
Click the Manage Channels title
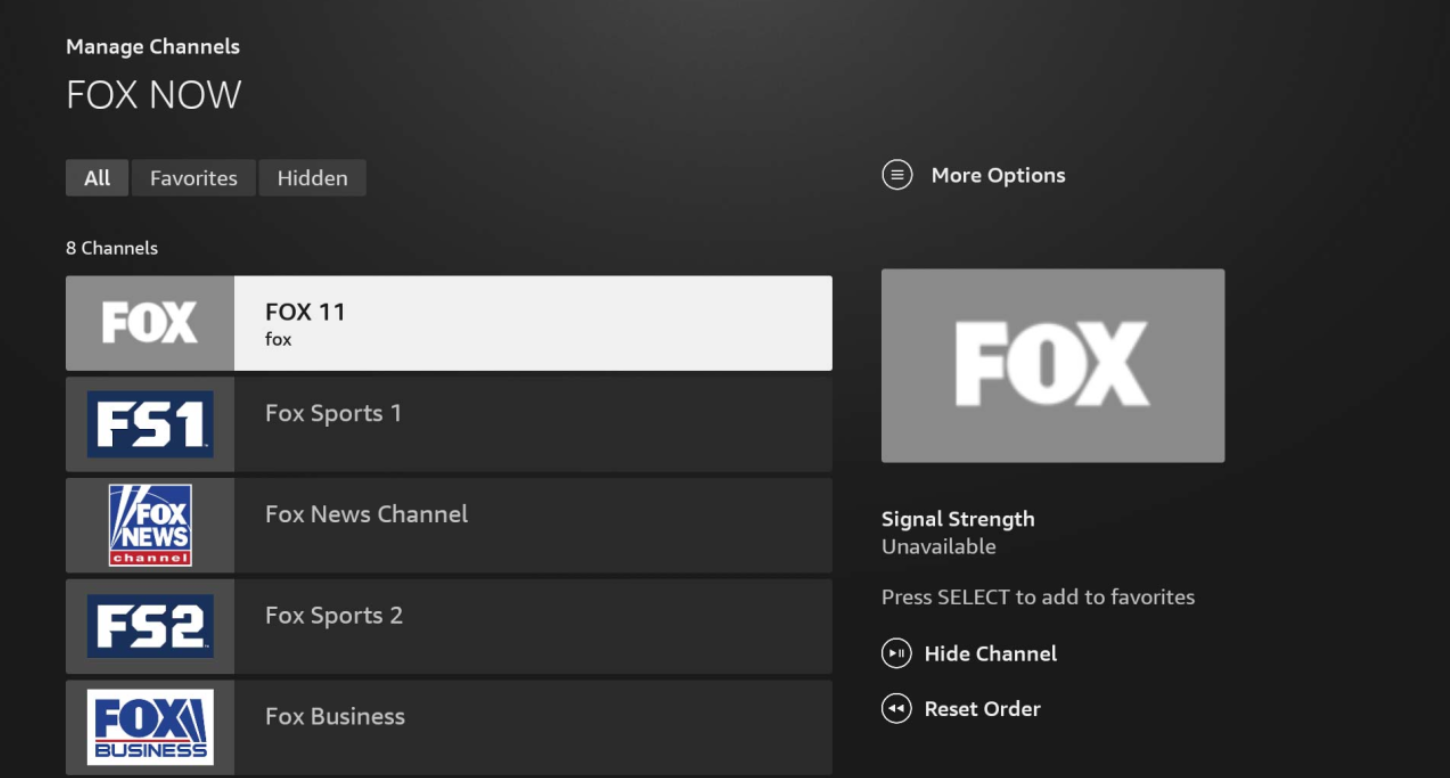153,47
